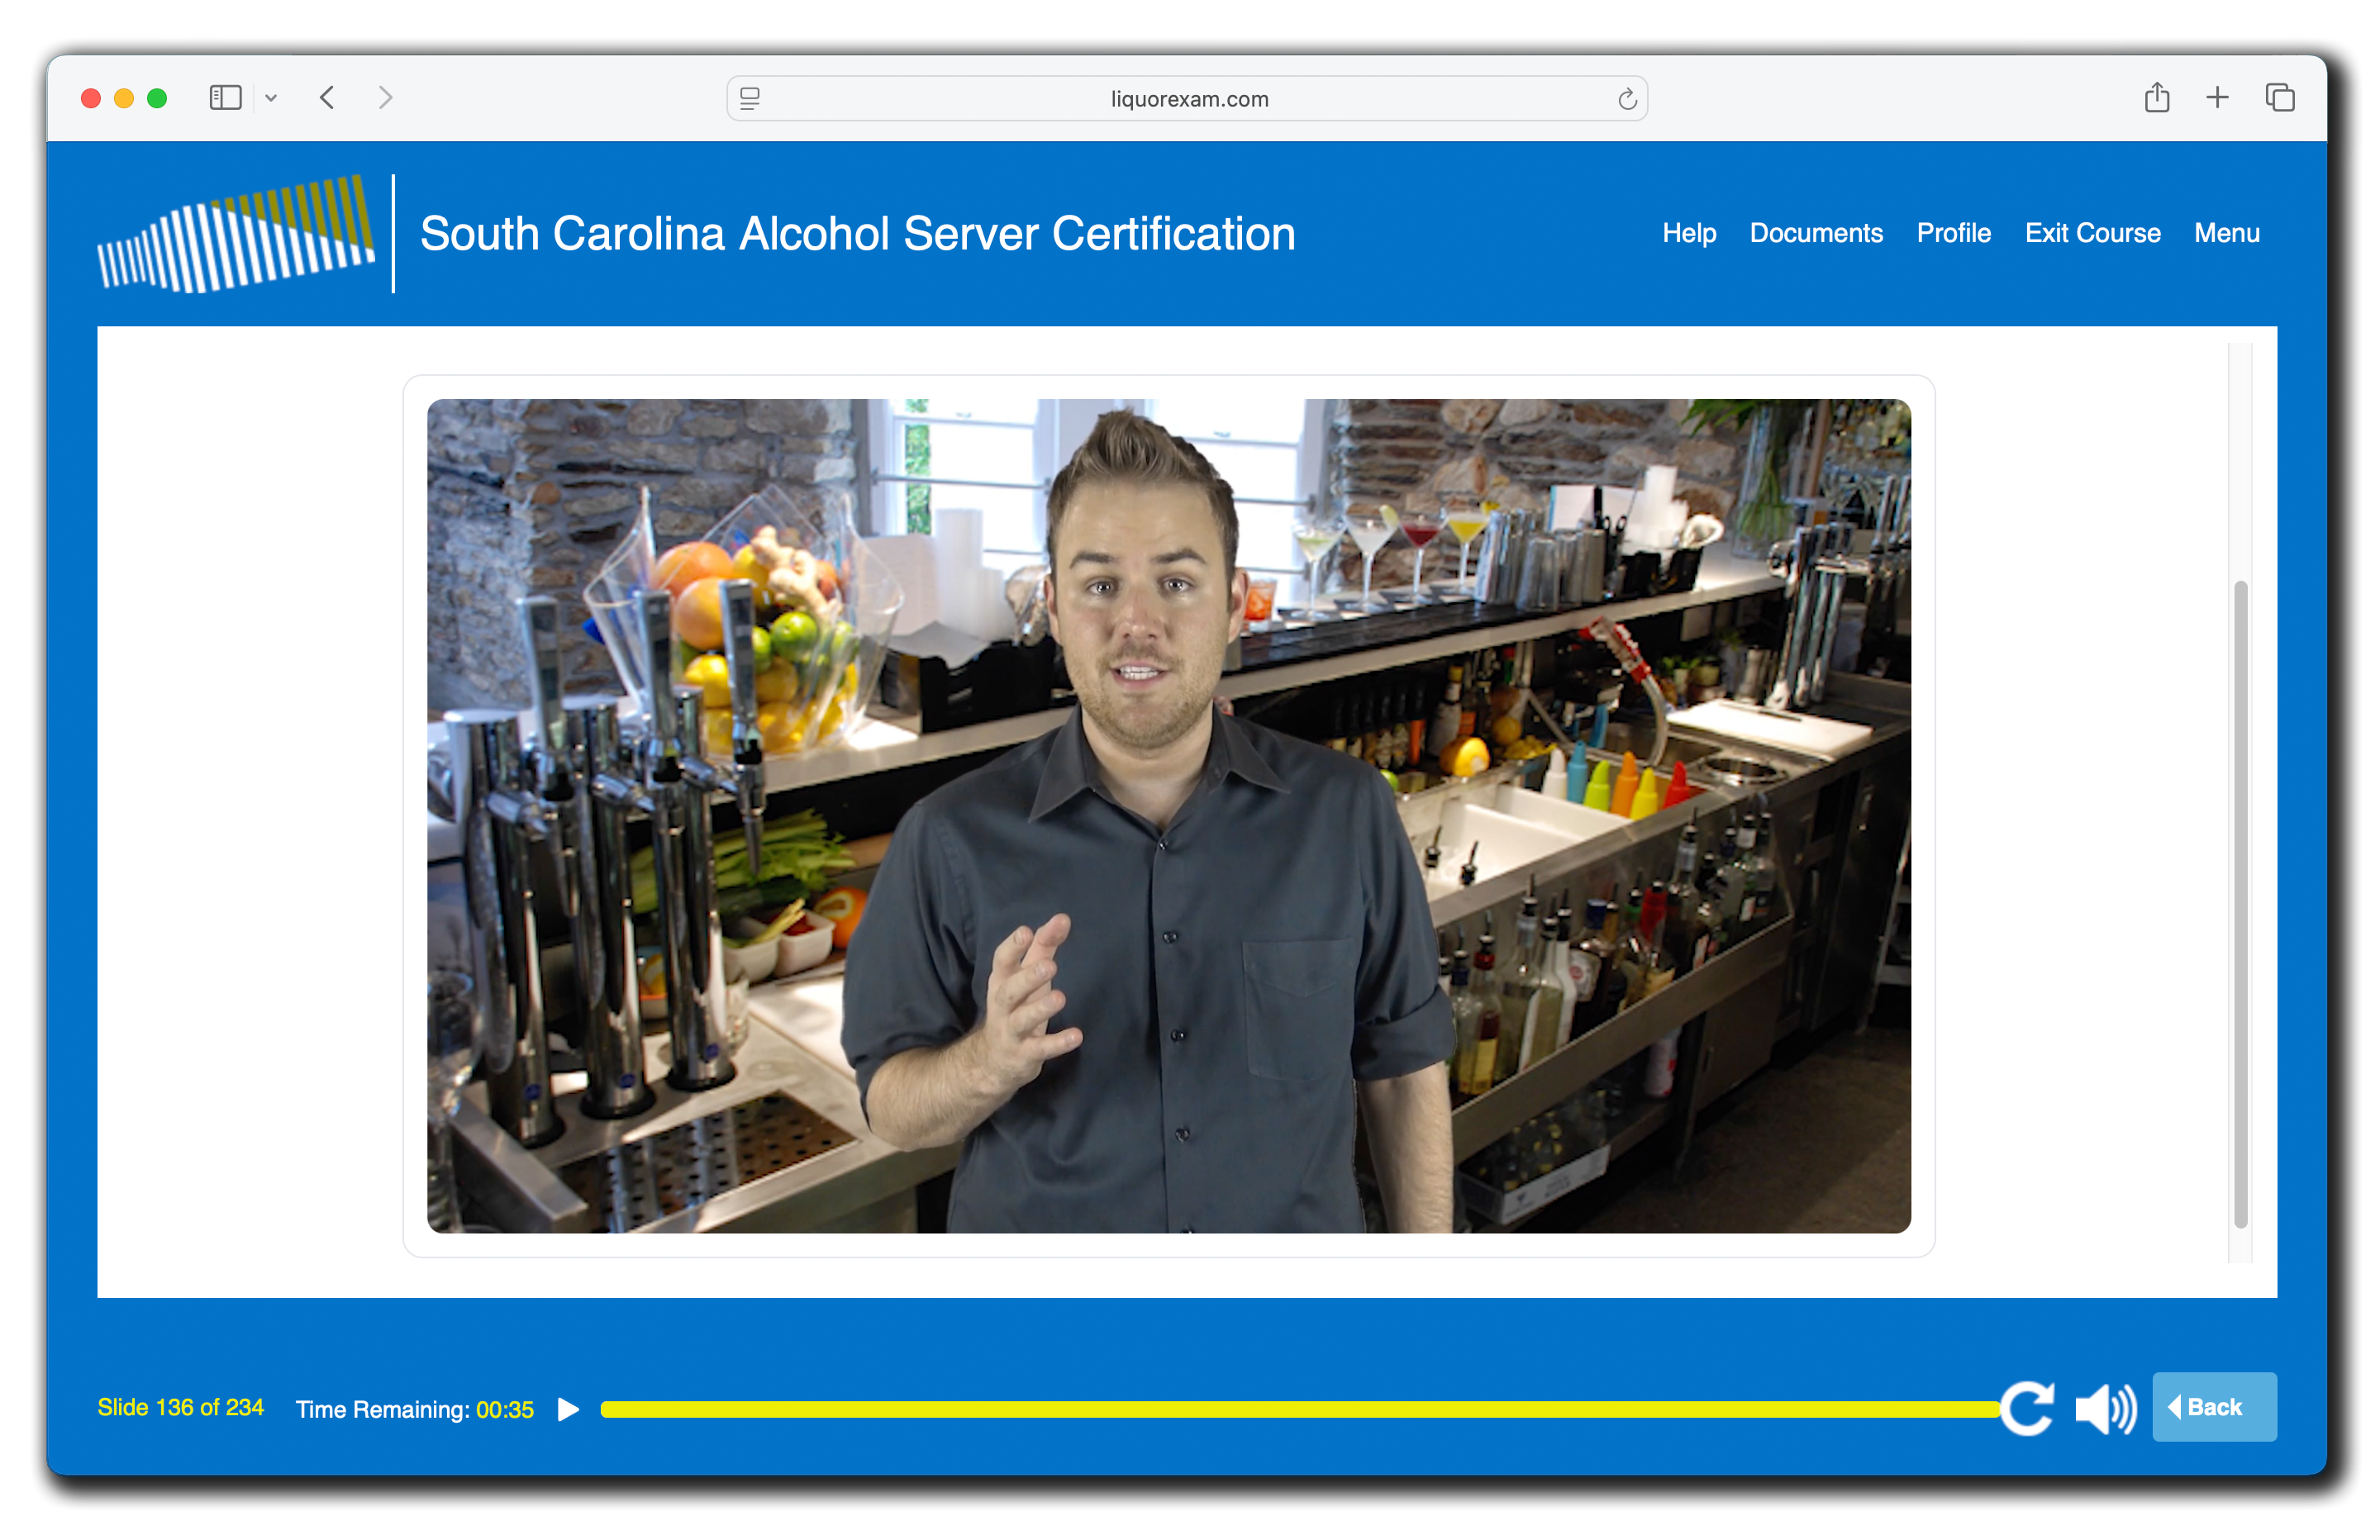The image size is (2380, 1540).
Task: Show the tab overview icon
Action: [2279, 98]
